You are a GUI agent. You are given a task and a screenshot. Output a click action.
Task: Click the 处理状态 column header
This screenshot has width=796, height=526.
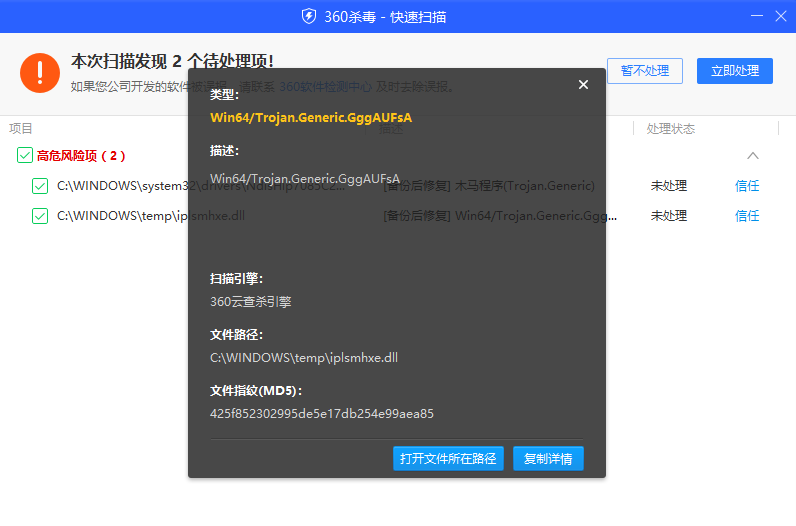[x=671, y=129]
